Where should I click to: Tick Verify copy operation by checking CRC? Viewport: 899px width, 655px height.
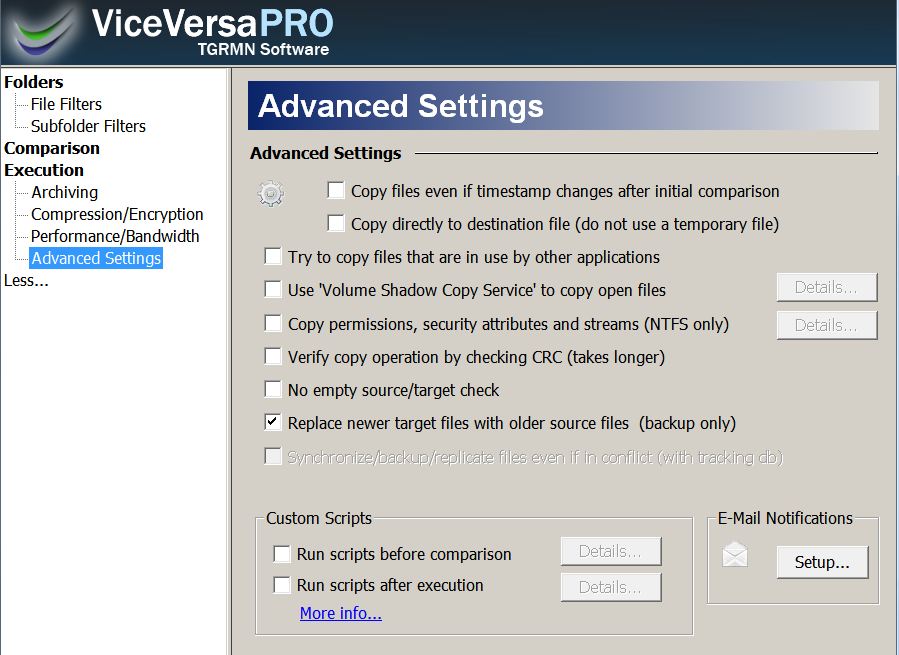click(273, 356)
